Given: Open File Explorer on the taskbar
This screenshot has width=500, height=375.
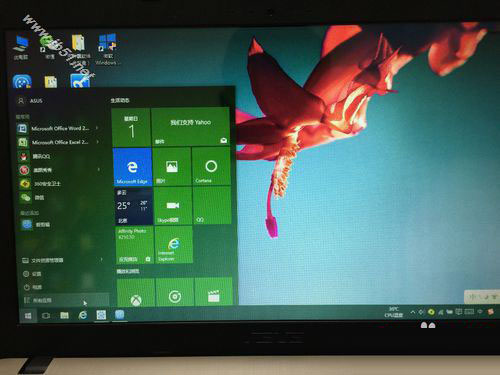Looking at the screenshot, I should click(x=64, y=315).
